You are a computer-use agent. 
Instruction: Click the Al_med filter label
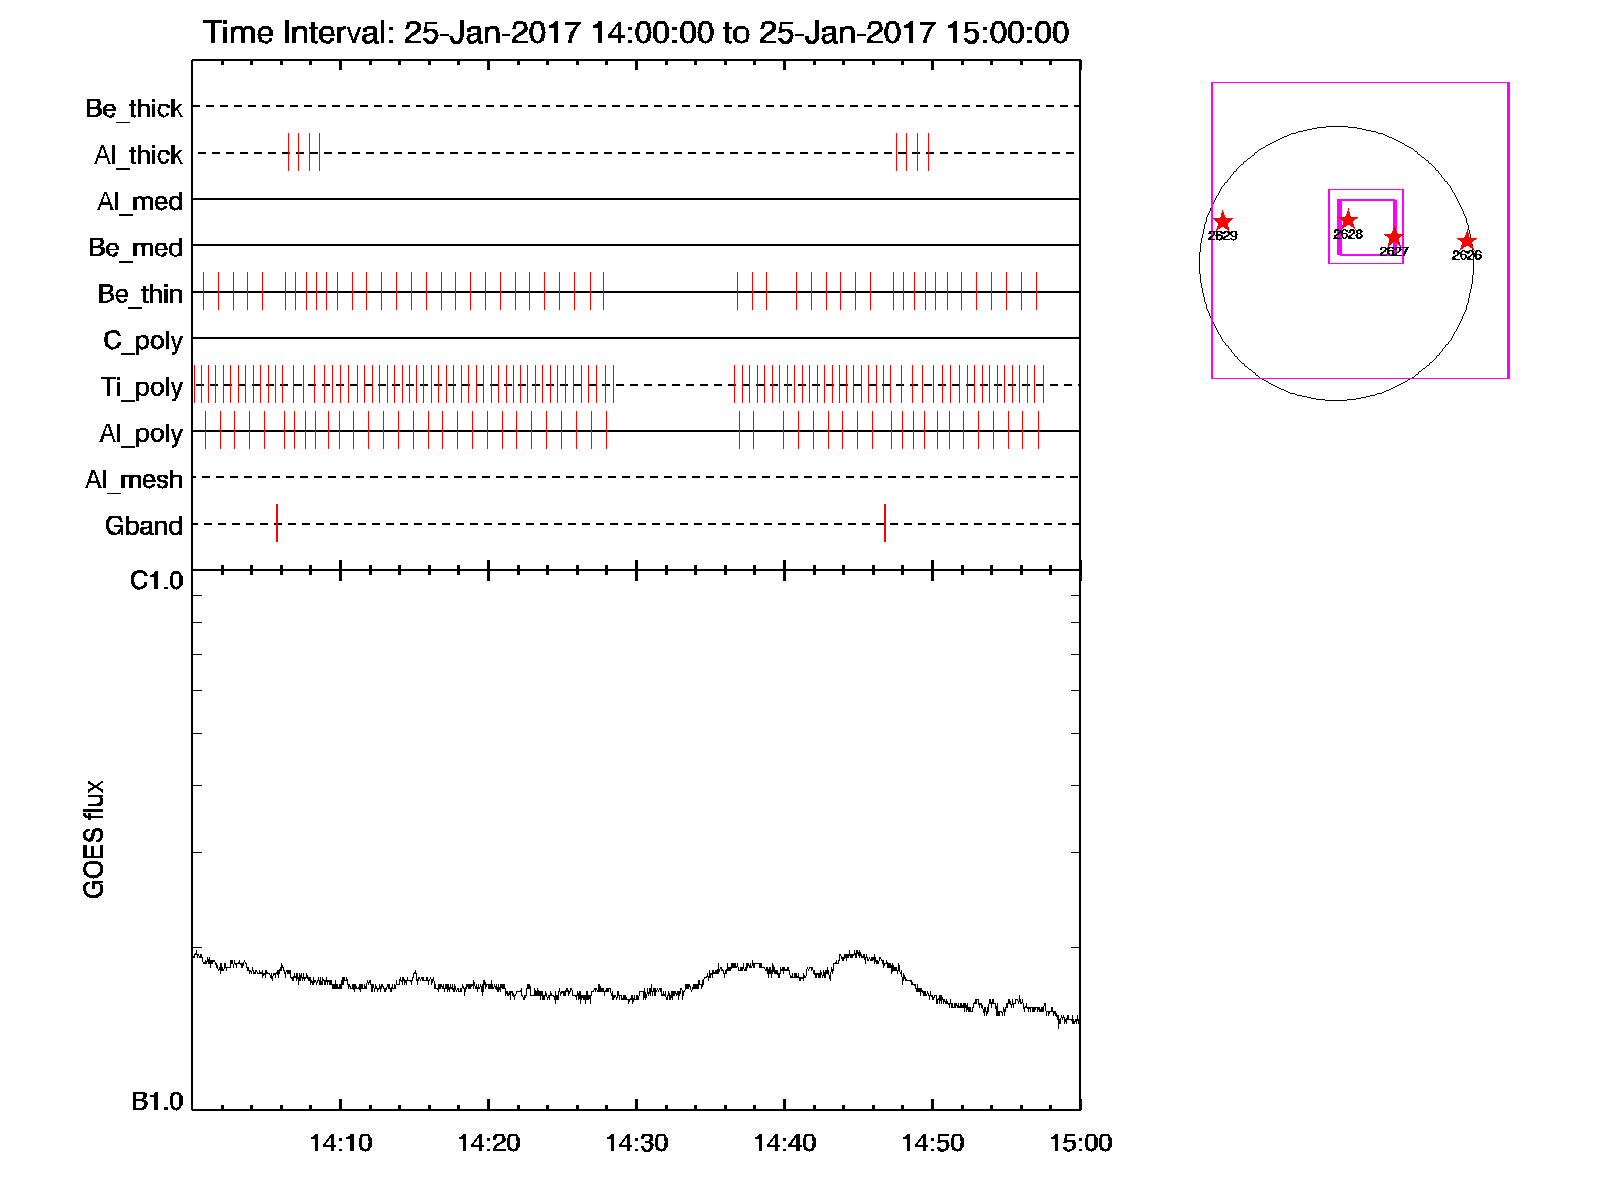(139, 201)
